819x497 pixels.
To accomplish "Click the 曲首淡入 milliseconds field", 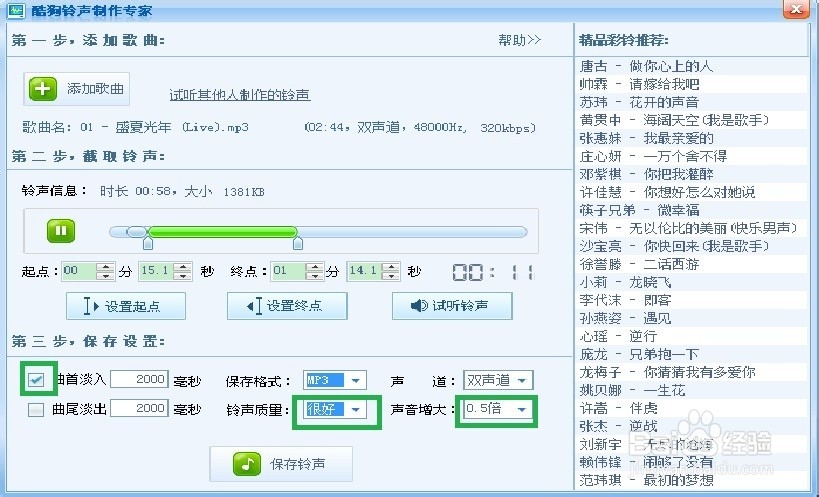I will 139,379.
